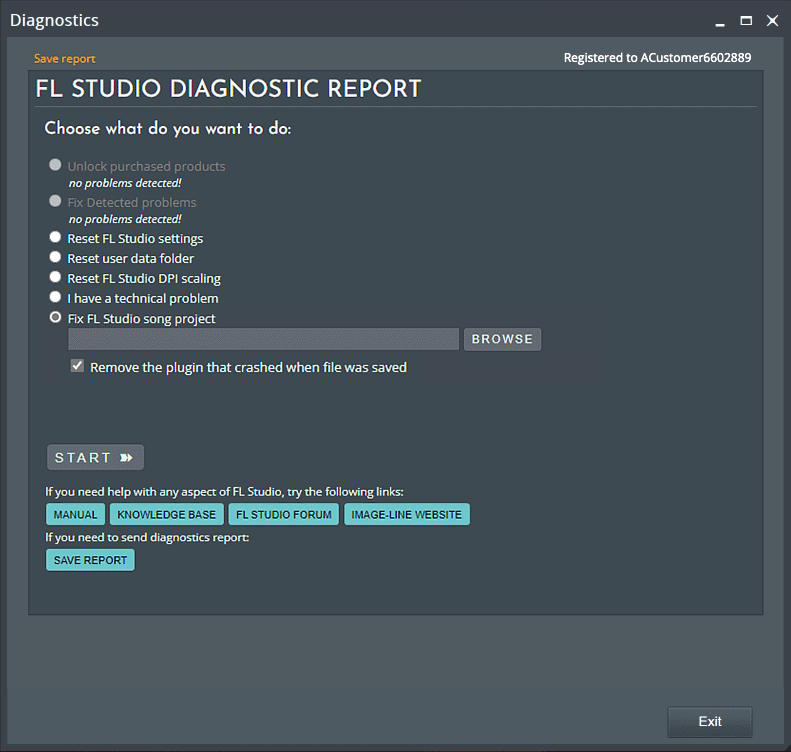Select I have a technical problem
The height and width of the screenshot is (752, 791).
(x=56, y=298)
